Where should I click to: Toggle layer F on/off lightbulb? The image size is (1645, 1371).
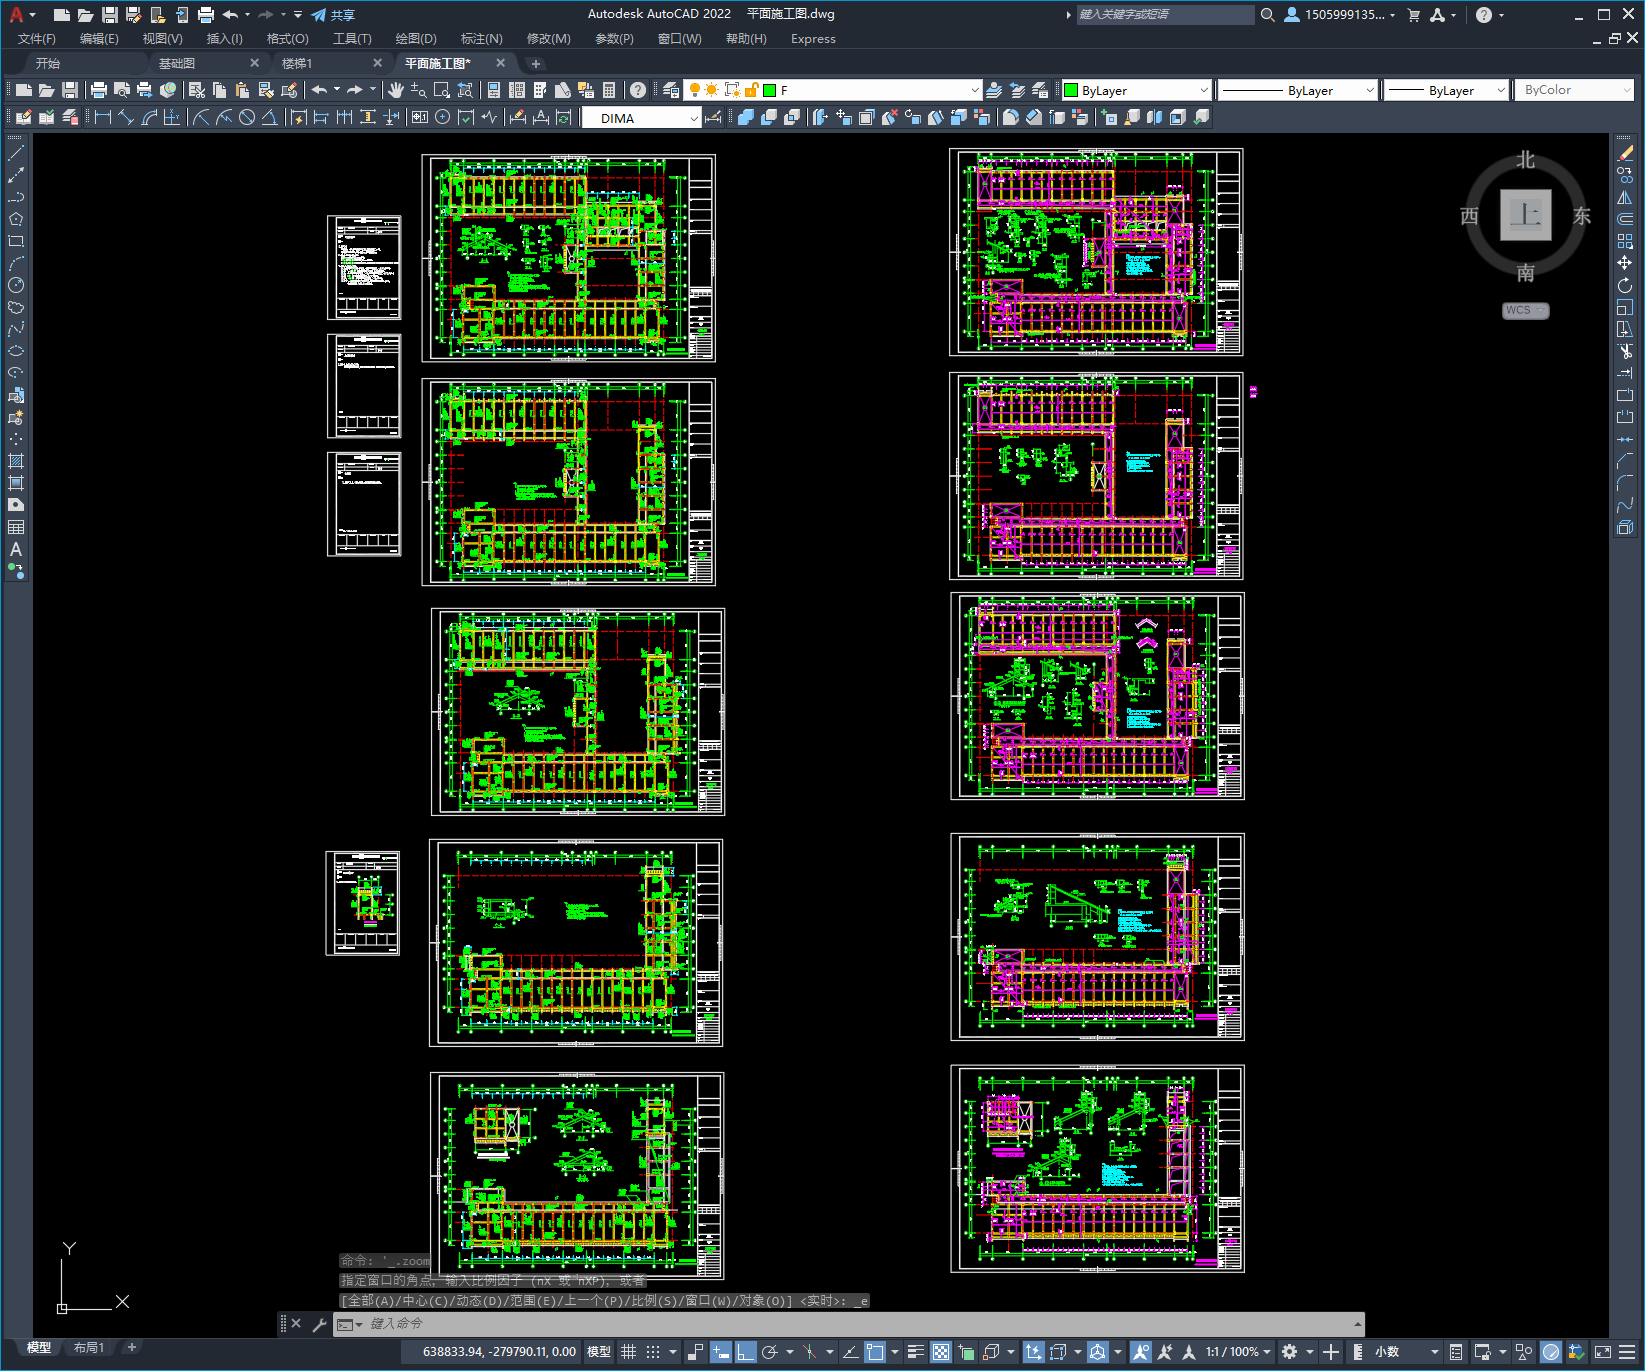point(695,90)
